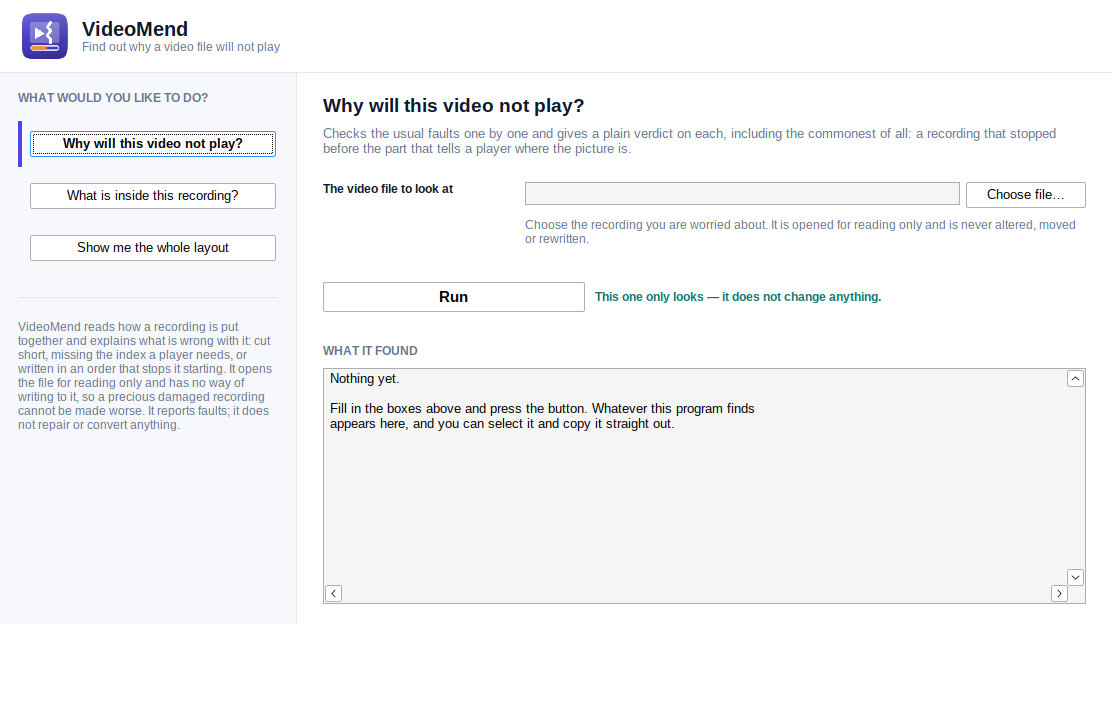This screenshot has height=726, width=1112.
Task: Click 'Find out why a video file will not play' subtitle
Action: [x=181, y=47]
